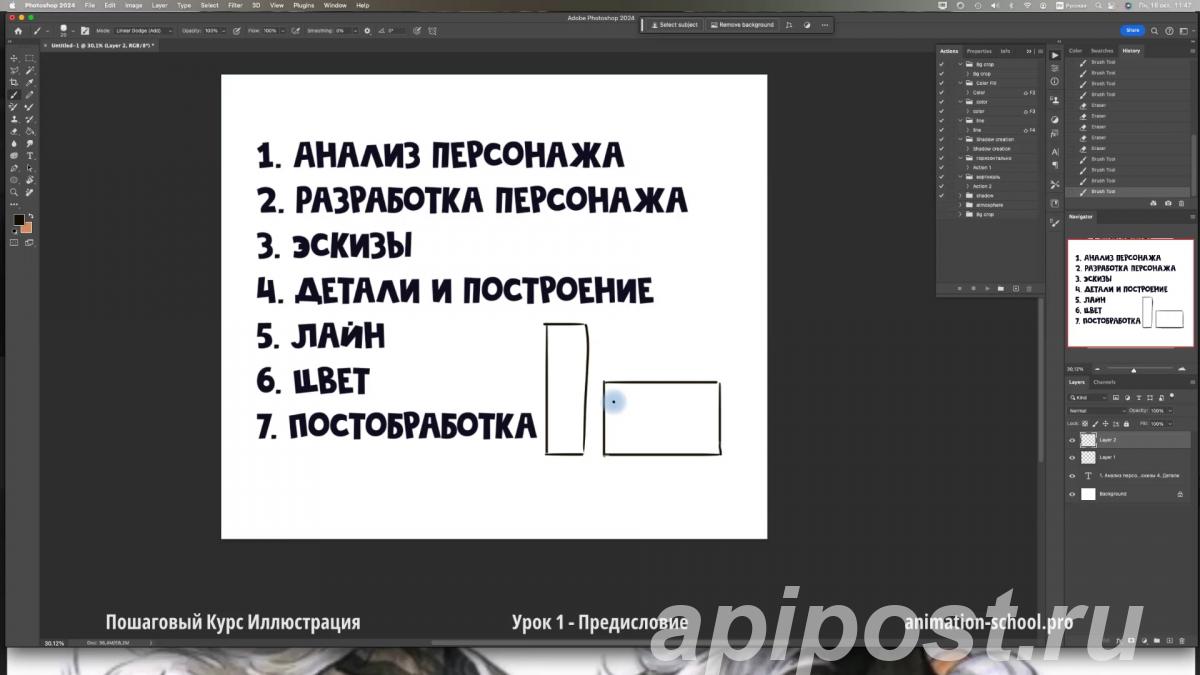The width and height of the screenshot is (1200, 675).
Task: Open layer blend mode Normal dropdown
Action: click(x=1097, y=410)
